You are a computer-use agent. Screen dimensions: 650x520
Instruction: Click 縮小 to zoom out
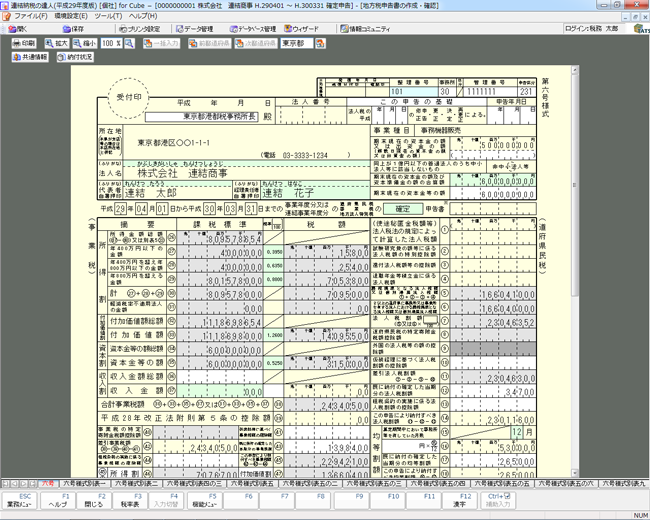[85, 43]
